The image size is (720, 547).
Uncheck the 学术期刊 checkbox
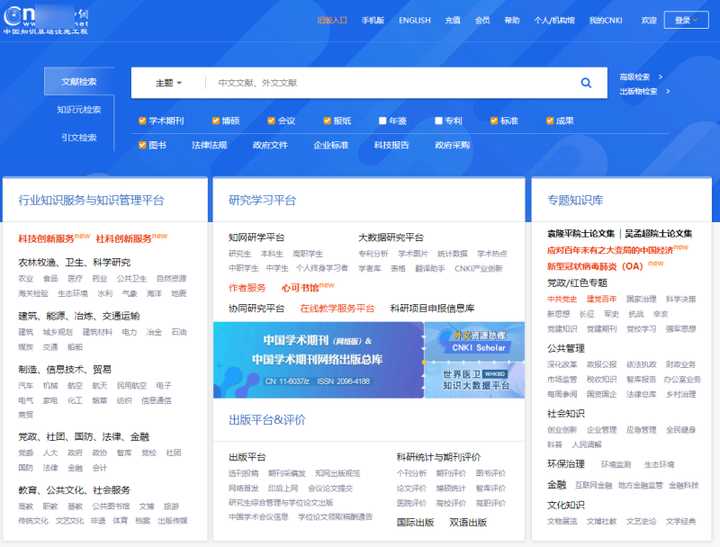[143, 121]
